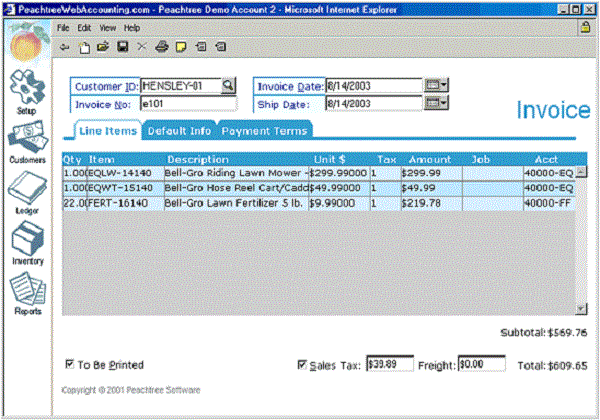Toggle the Sales Tax checkbox
Viewport: 600px width, 420px height.
pyautogui.click(x=302, y=365)
